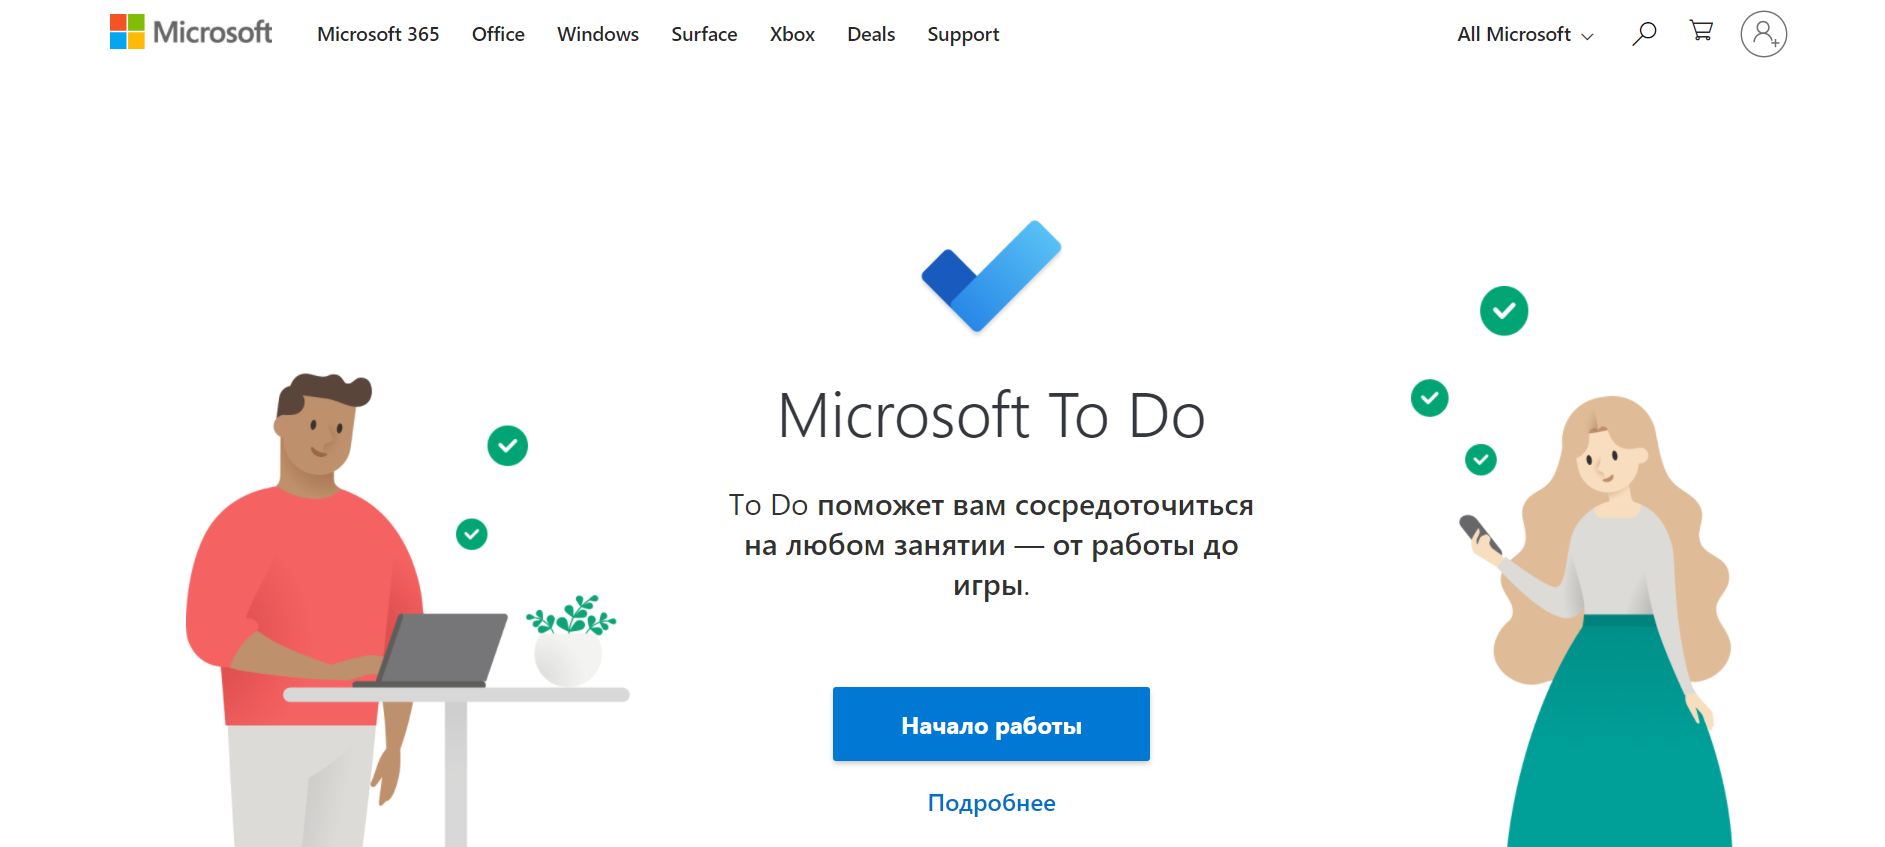Click the Microsoft logo
1885x847 pixels.
coord(191,33)
